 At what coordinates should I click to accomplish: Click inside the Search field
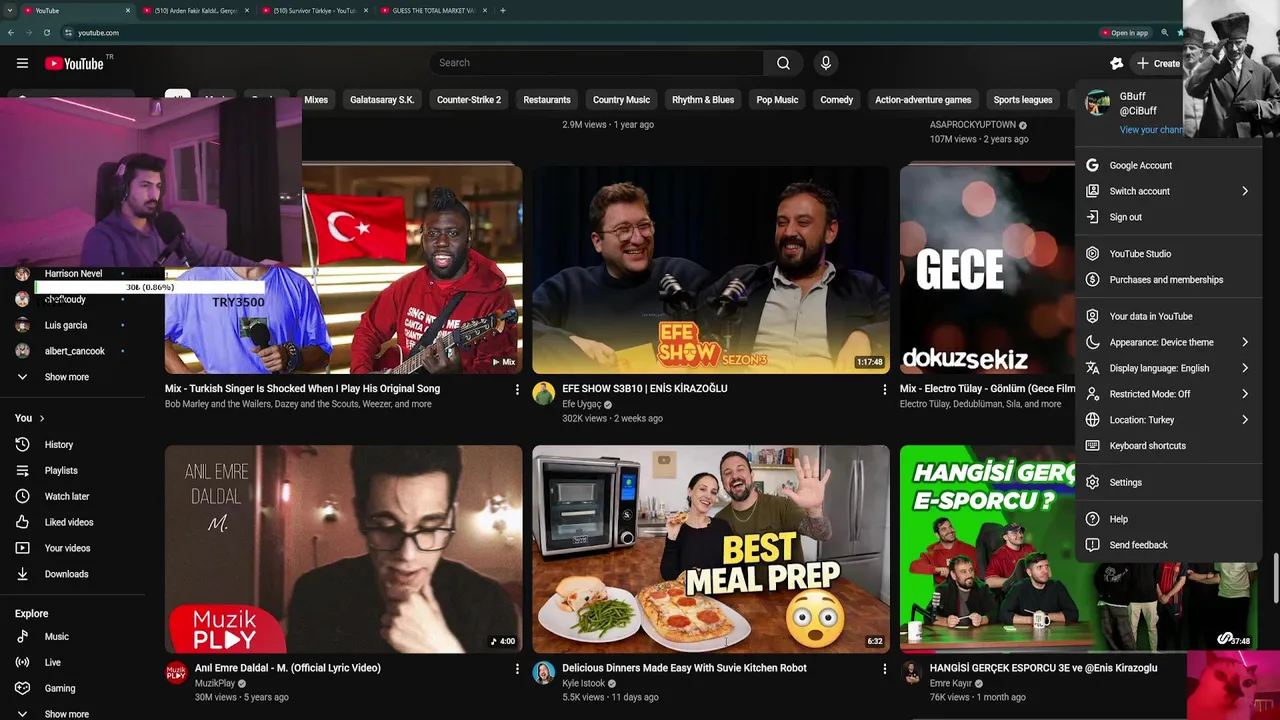[597, 63]
